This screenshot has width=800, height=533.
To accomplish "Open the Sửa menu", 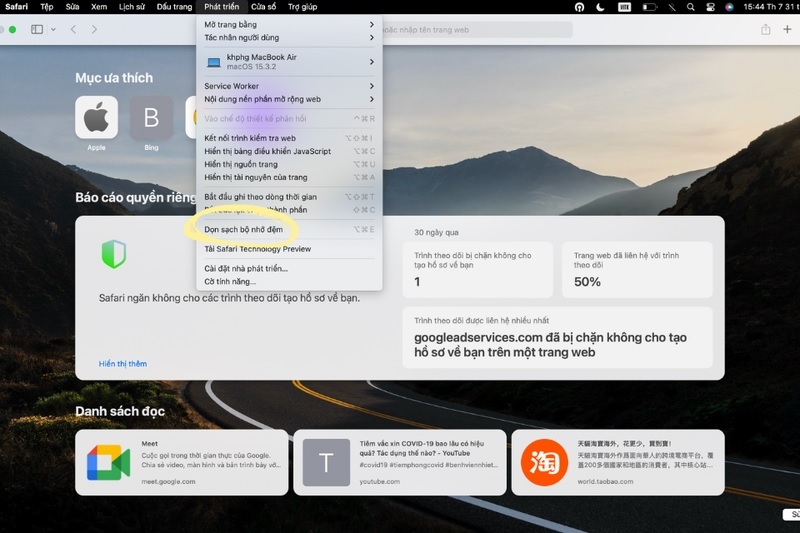I will 72,7.
